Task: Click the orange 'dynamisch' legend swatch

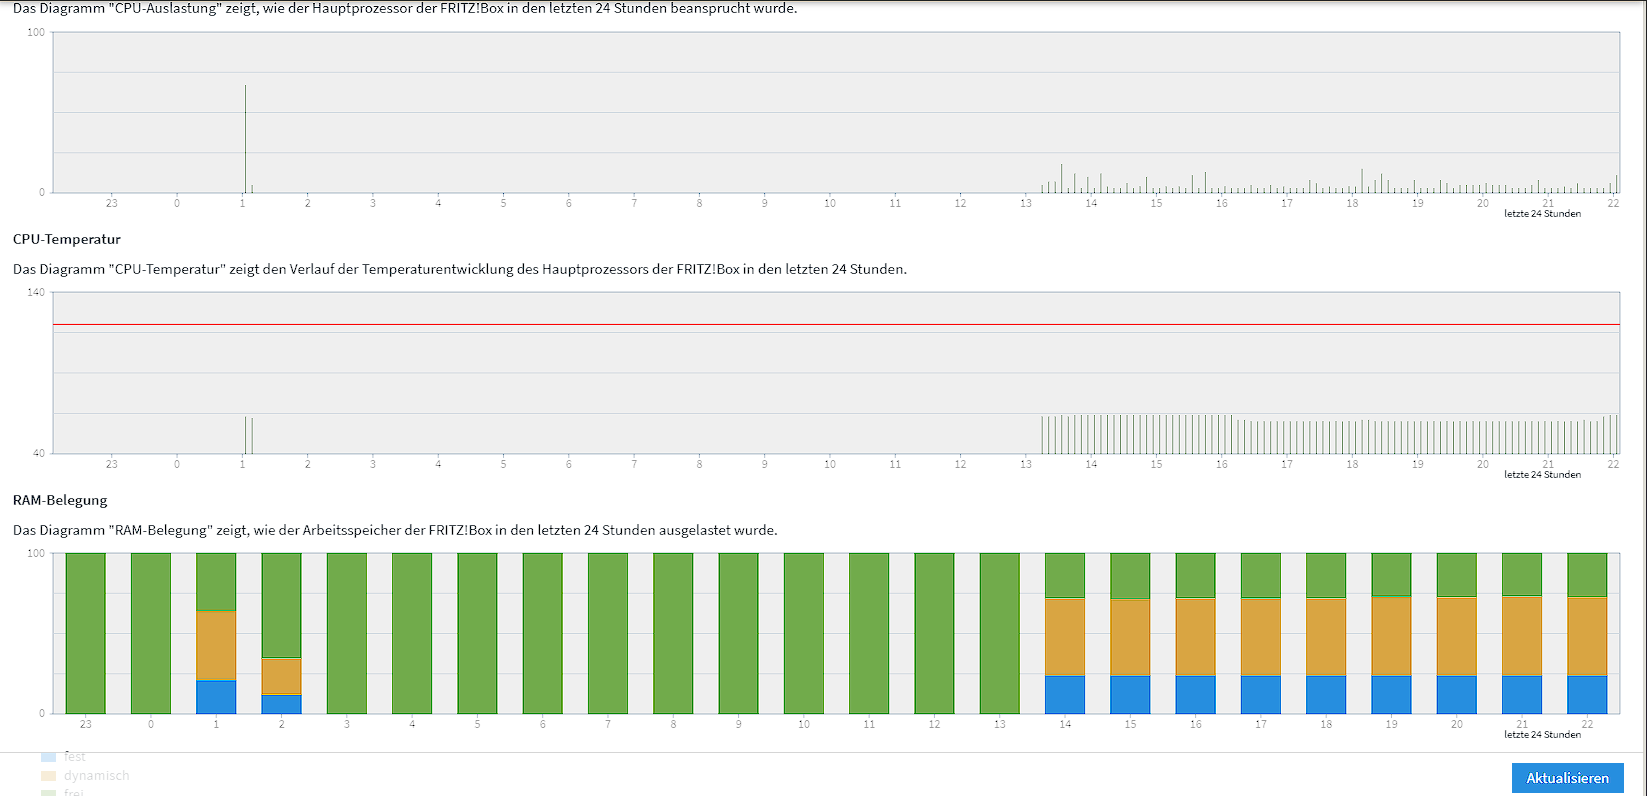Action: click(48, 775)
